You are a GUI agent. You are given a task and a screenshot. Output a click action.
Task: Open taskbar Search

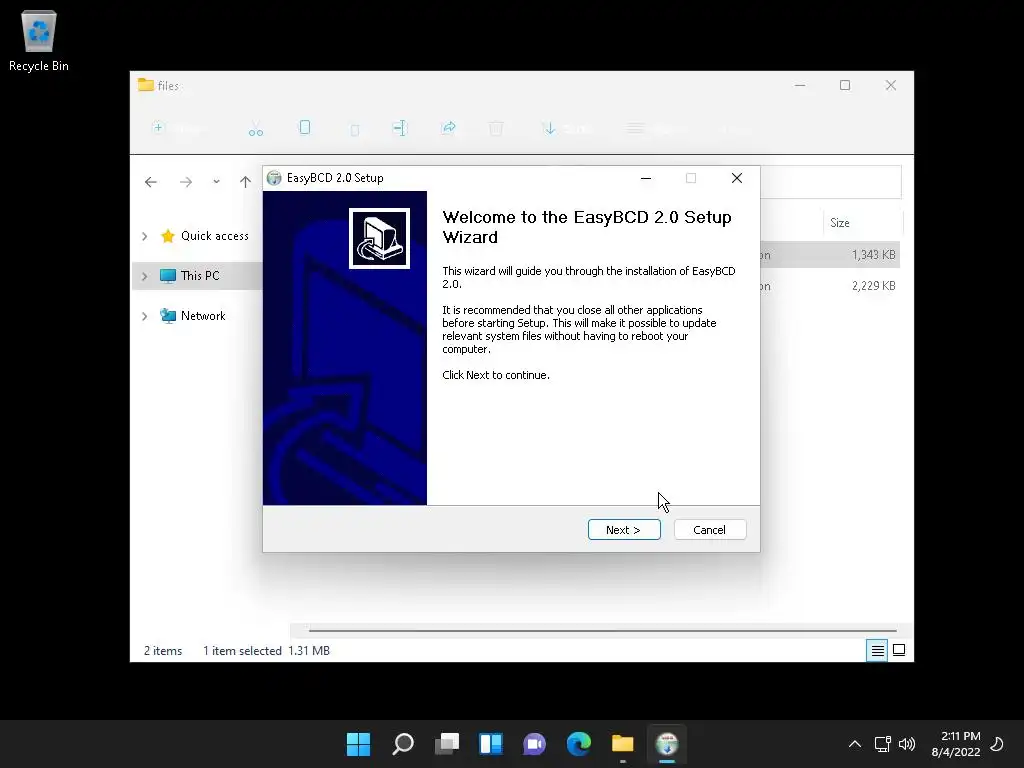click(x=403, y=744)
